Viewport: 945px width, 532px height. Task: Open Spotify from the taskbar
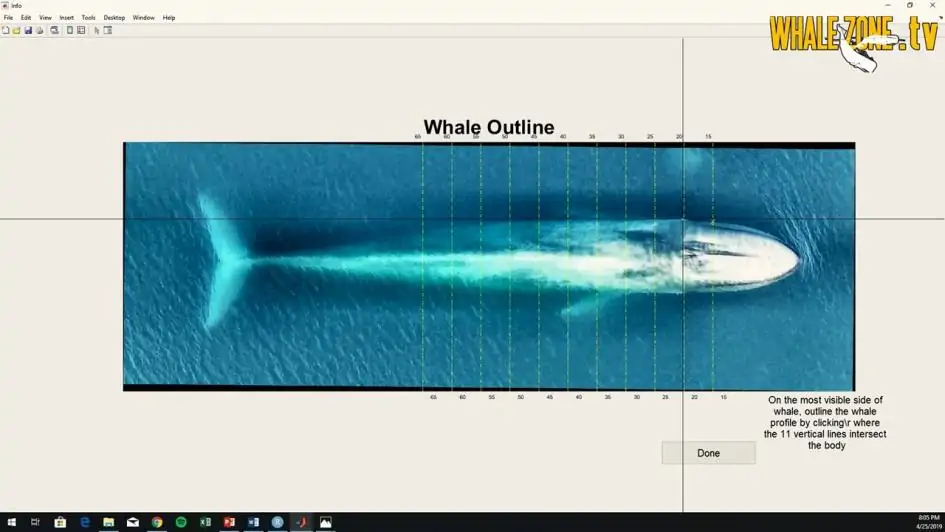pos(181,522)
